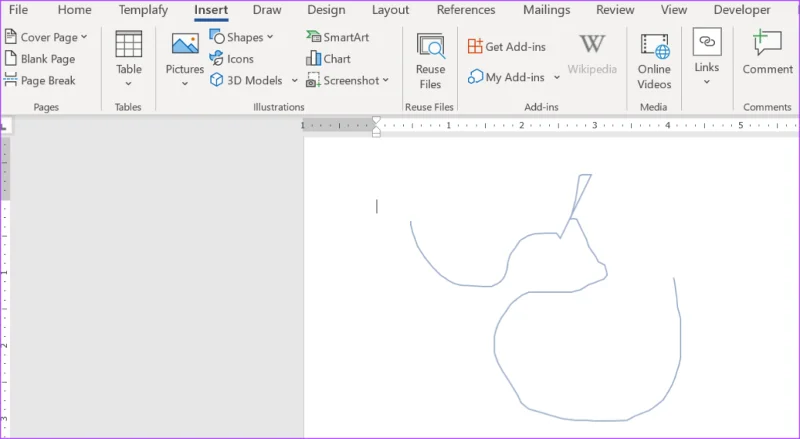Open the Screenshot dropdown chevron
The width and height of the screenshot is (800, 439).
[x=385, y=80]
